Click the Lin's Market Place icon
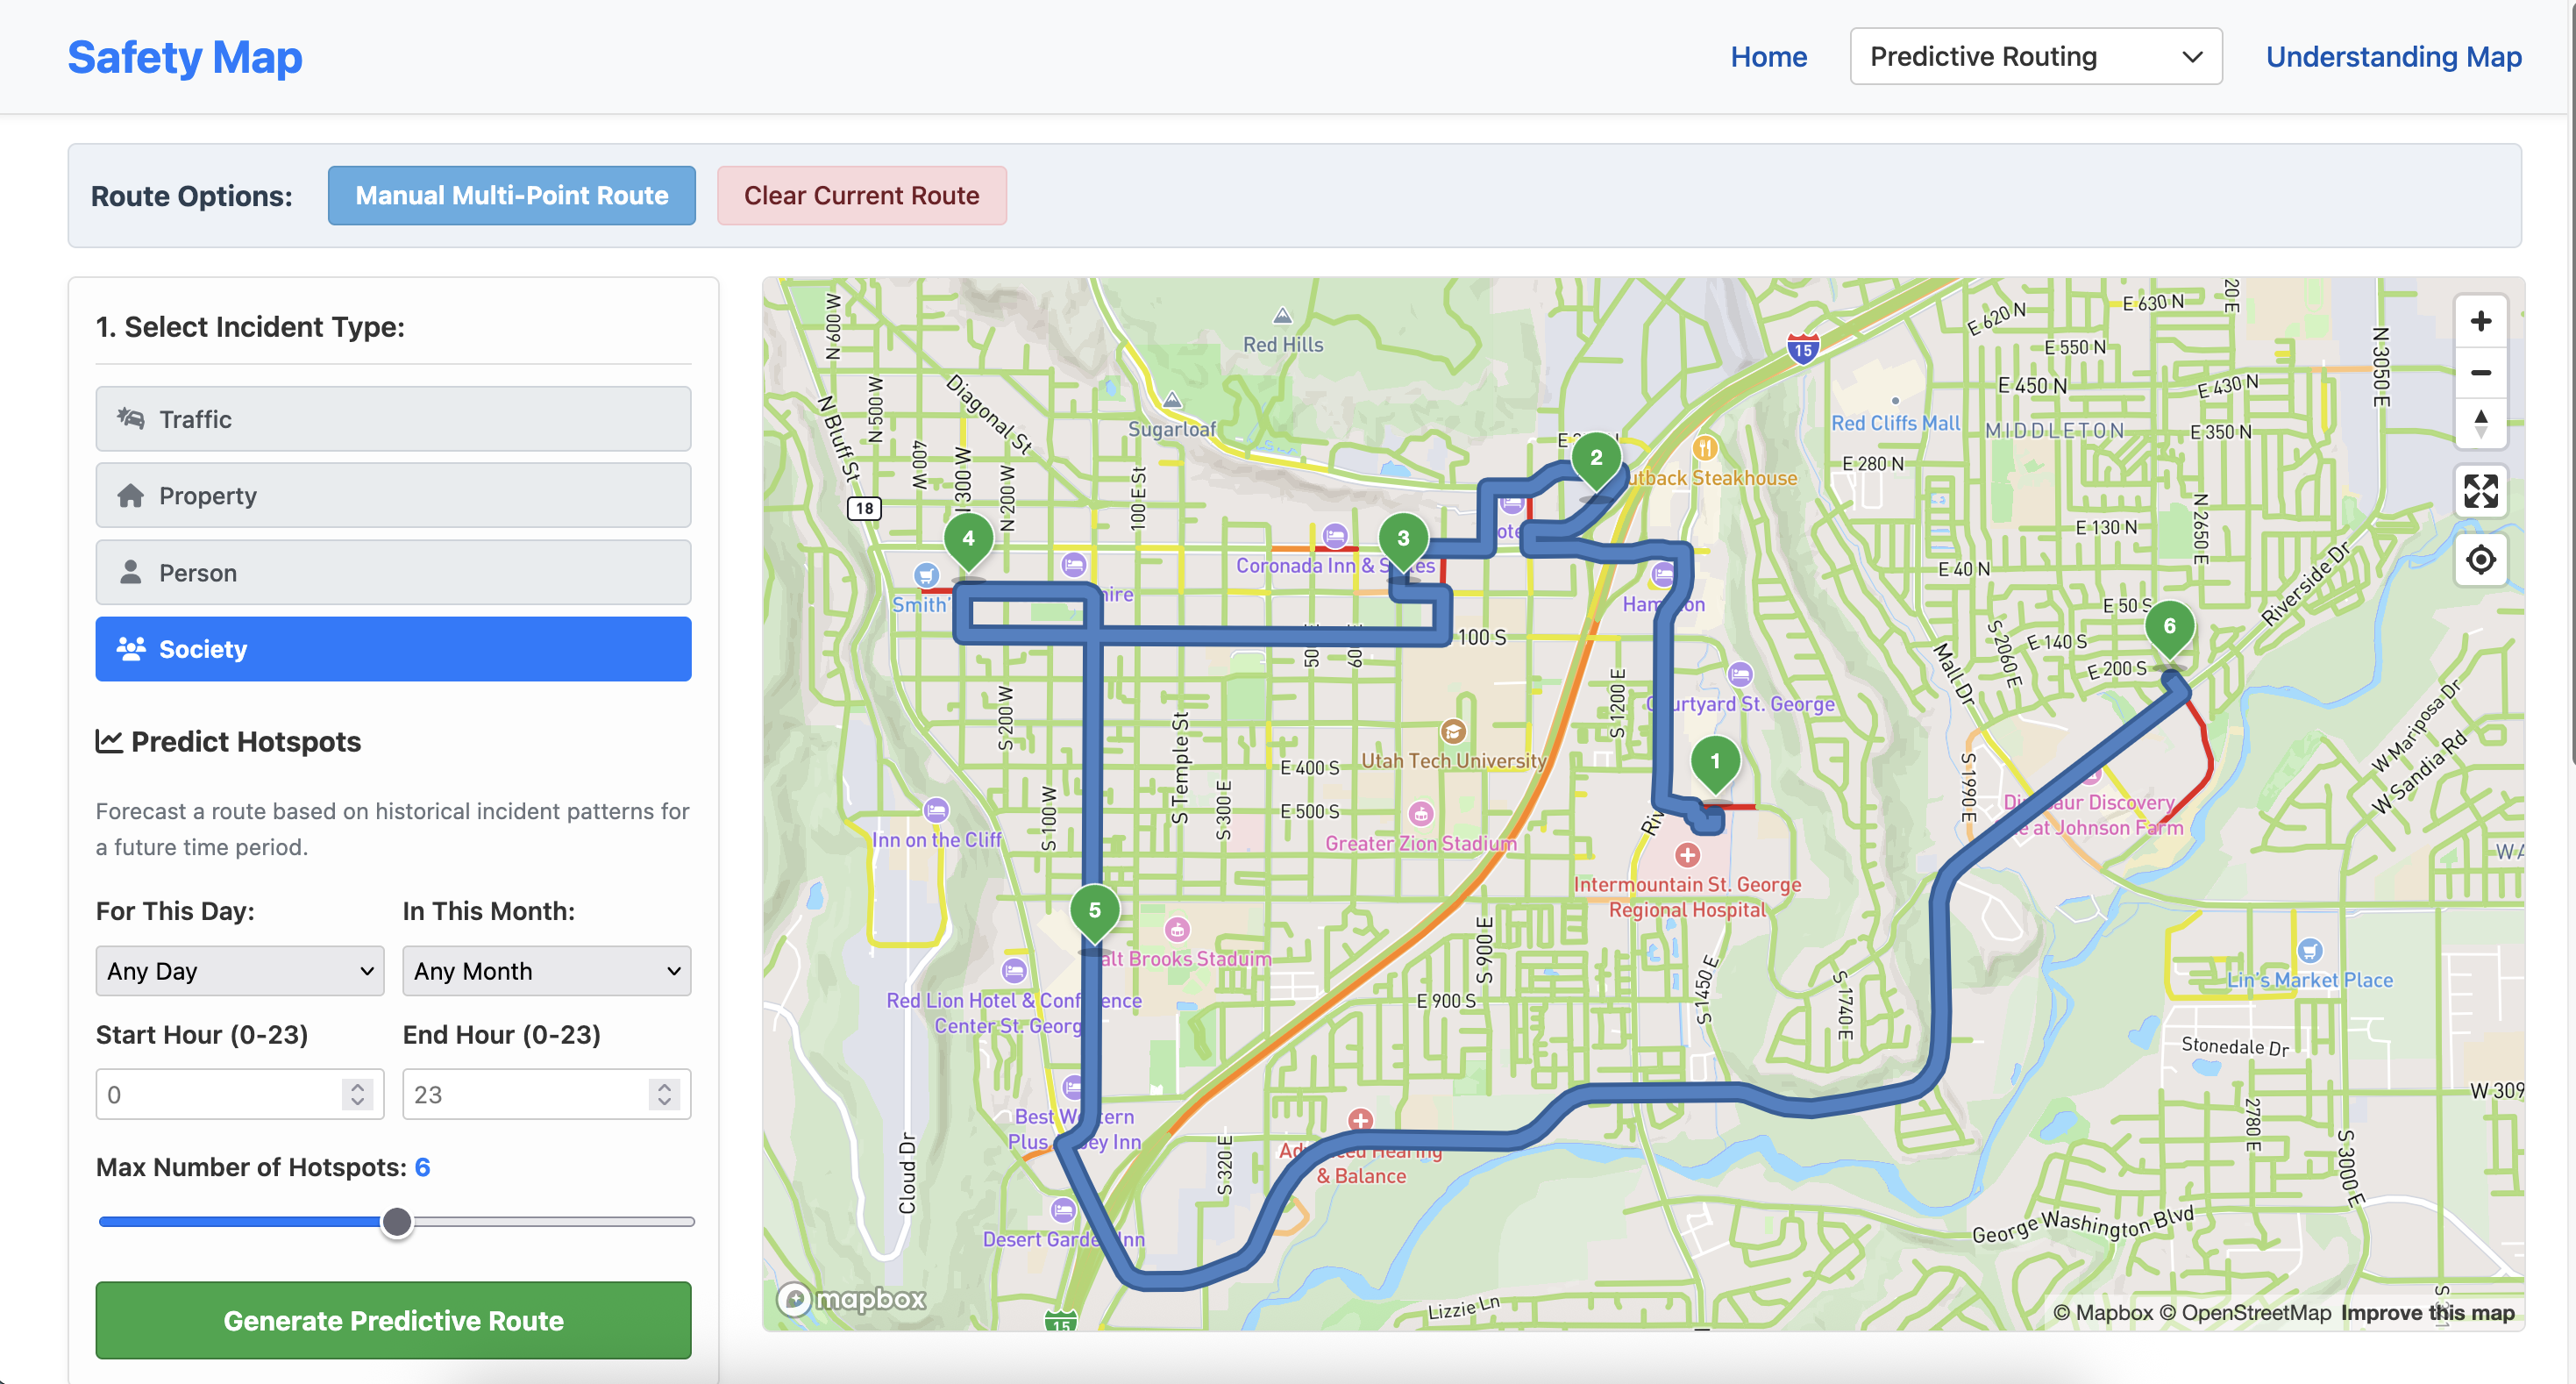Viewport: 2576px width, 1384px height. click(x=2309, y=950)
